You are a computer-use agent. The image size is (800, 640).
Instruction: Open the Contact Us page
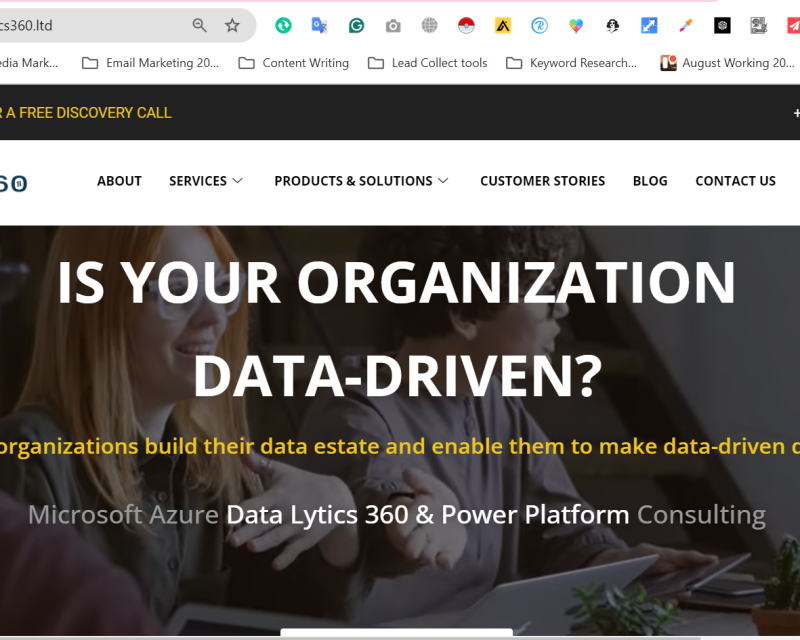pyautogui.click(x=735, y=181)
